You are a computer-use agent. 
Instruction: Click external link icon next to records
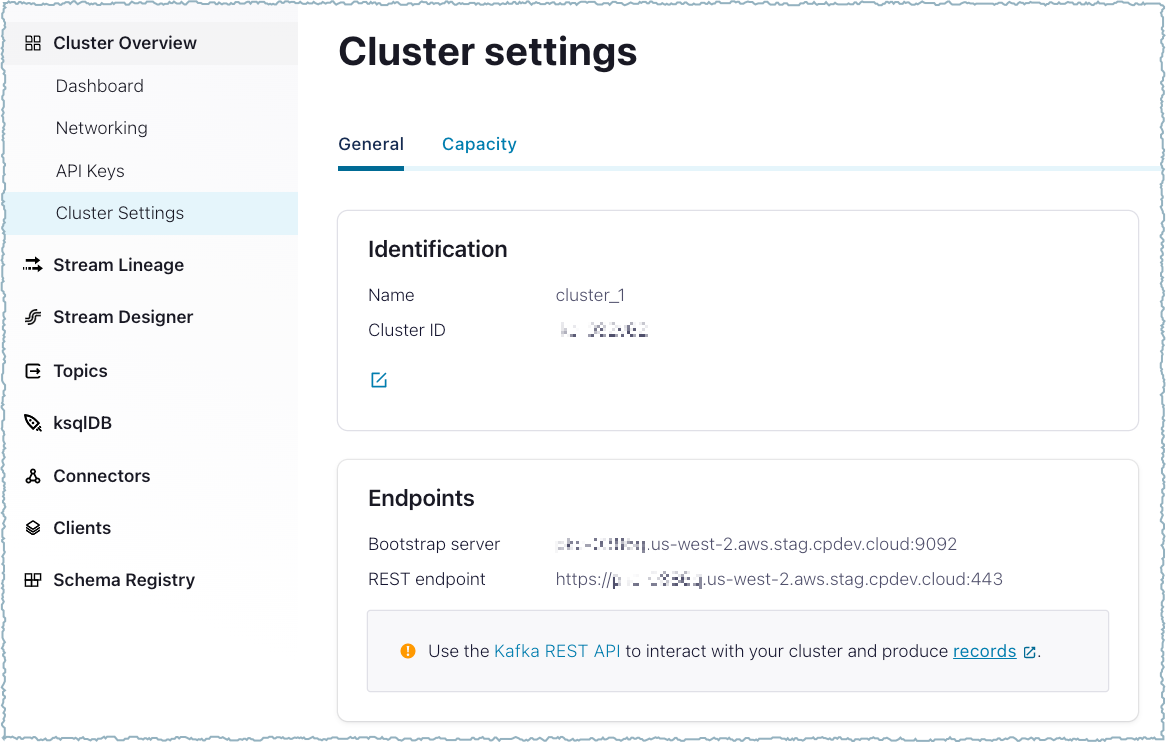tap(1029, 652)
